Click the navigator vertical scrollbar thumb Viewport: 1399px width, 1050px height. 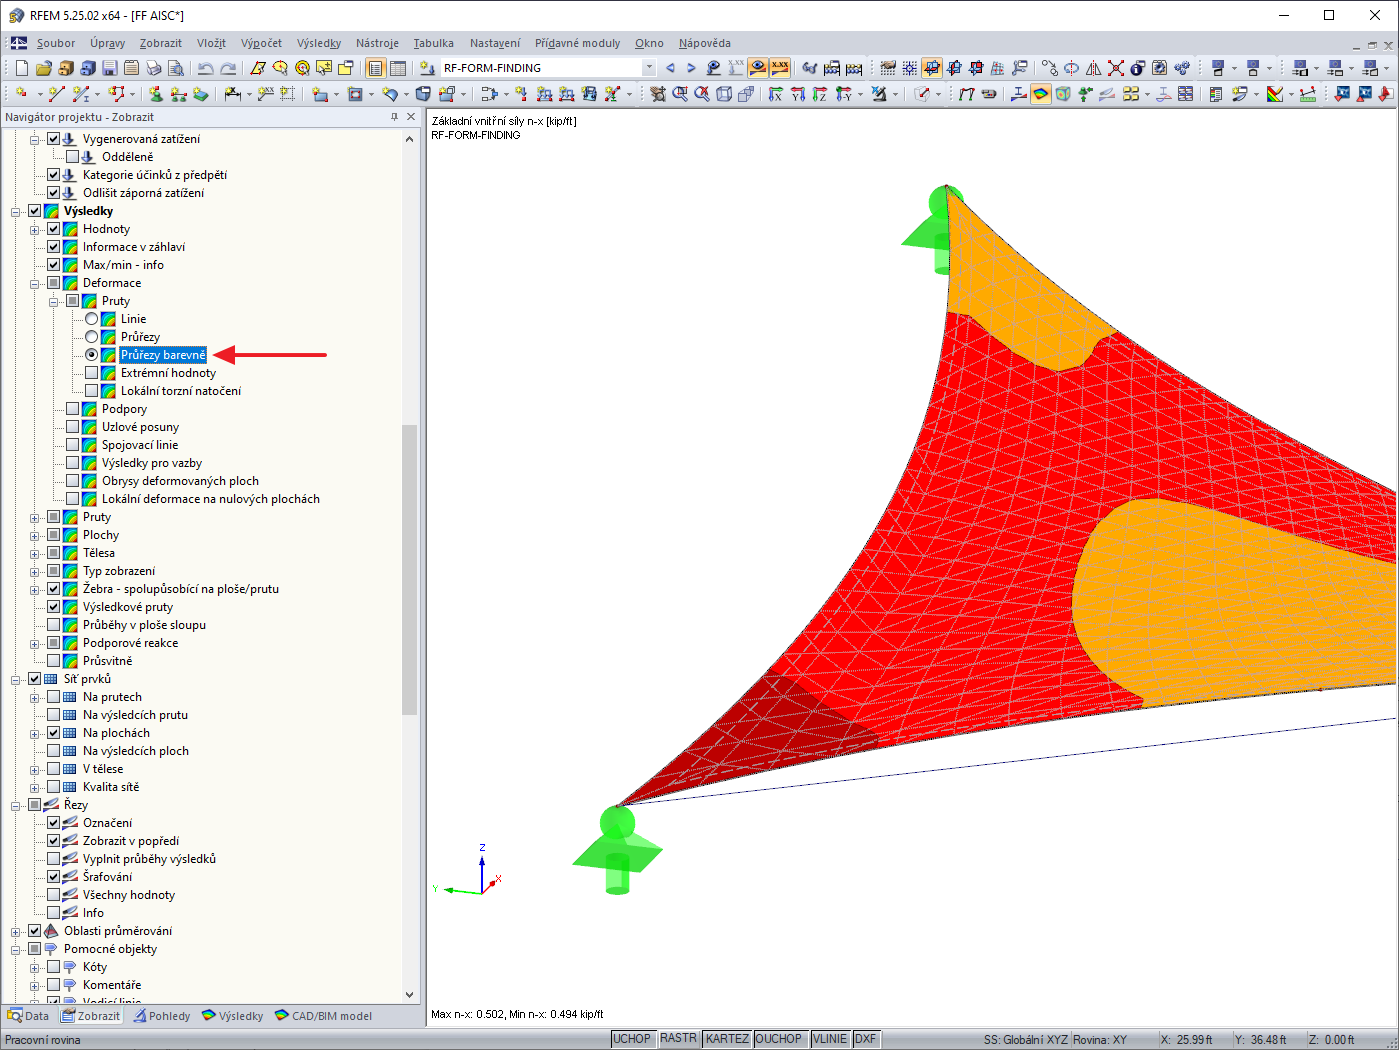[x=410, y=570]
